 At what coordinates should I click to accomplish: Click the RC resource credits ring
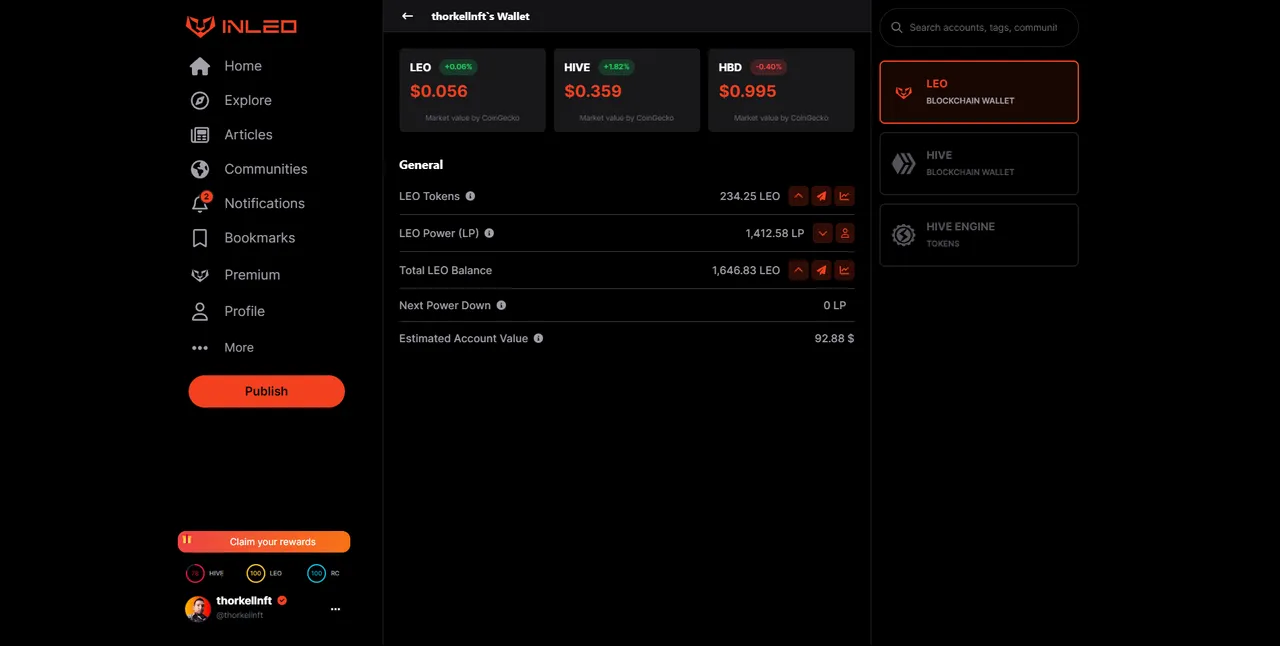point(316,573)
